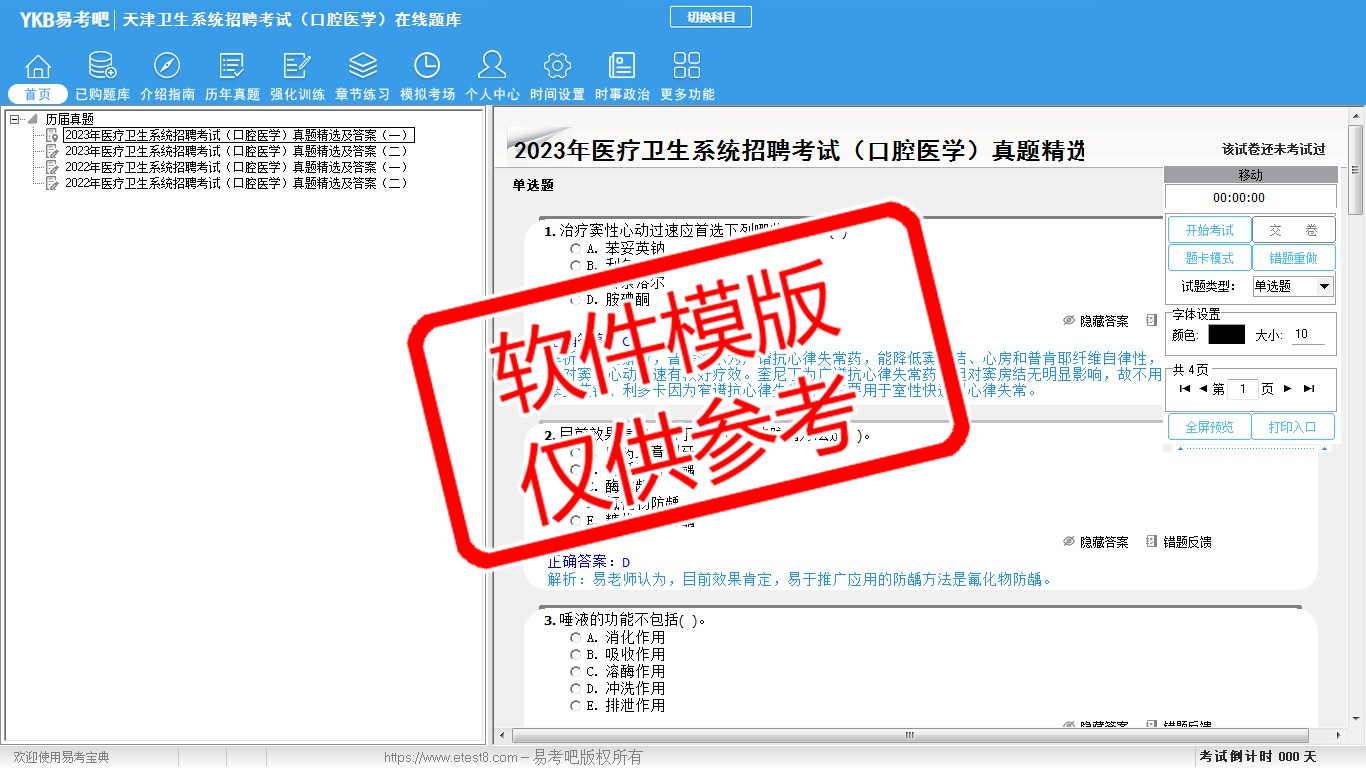Click document icon of 2022年 真题（二）

click(52, 183)
